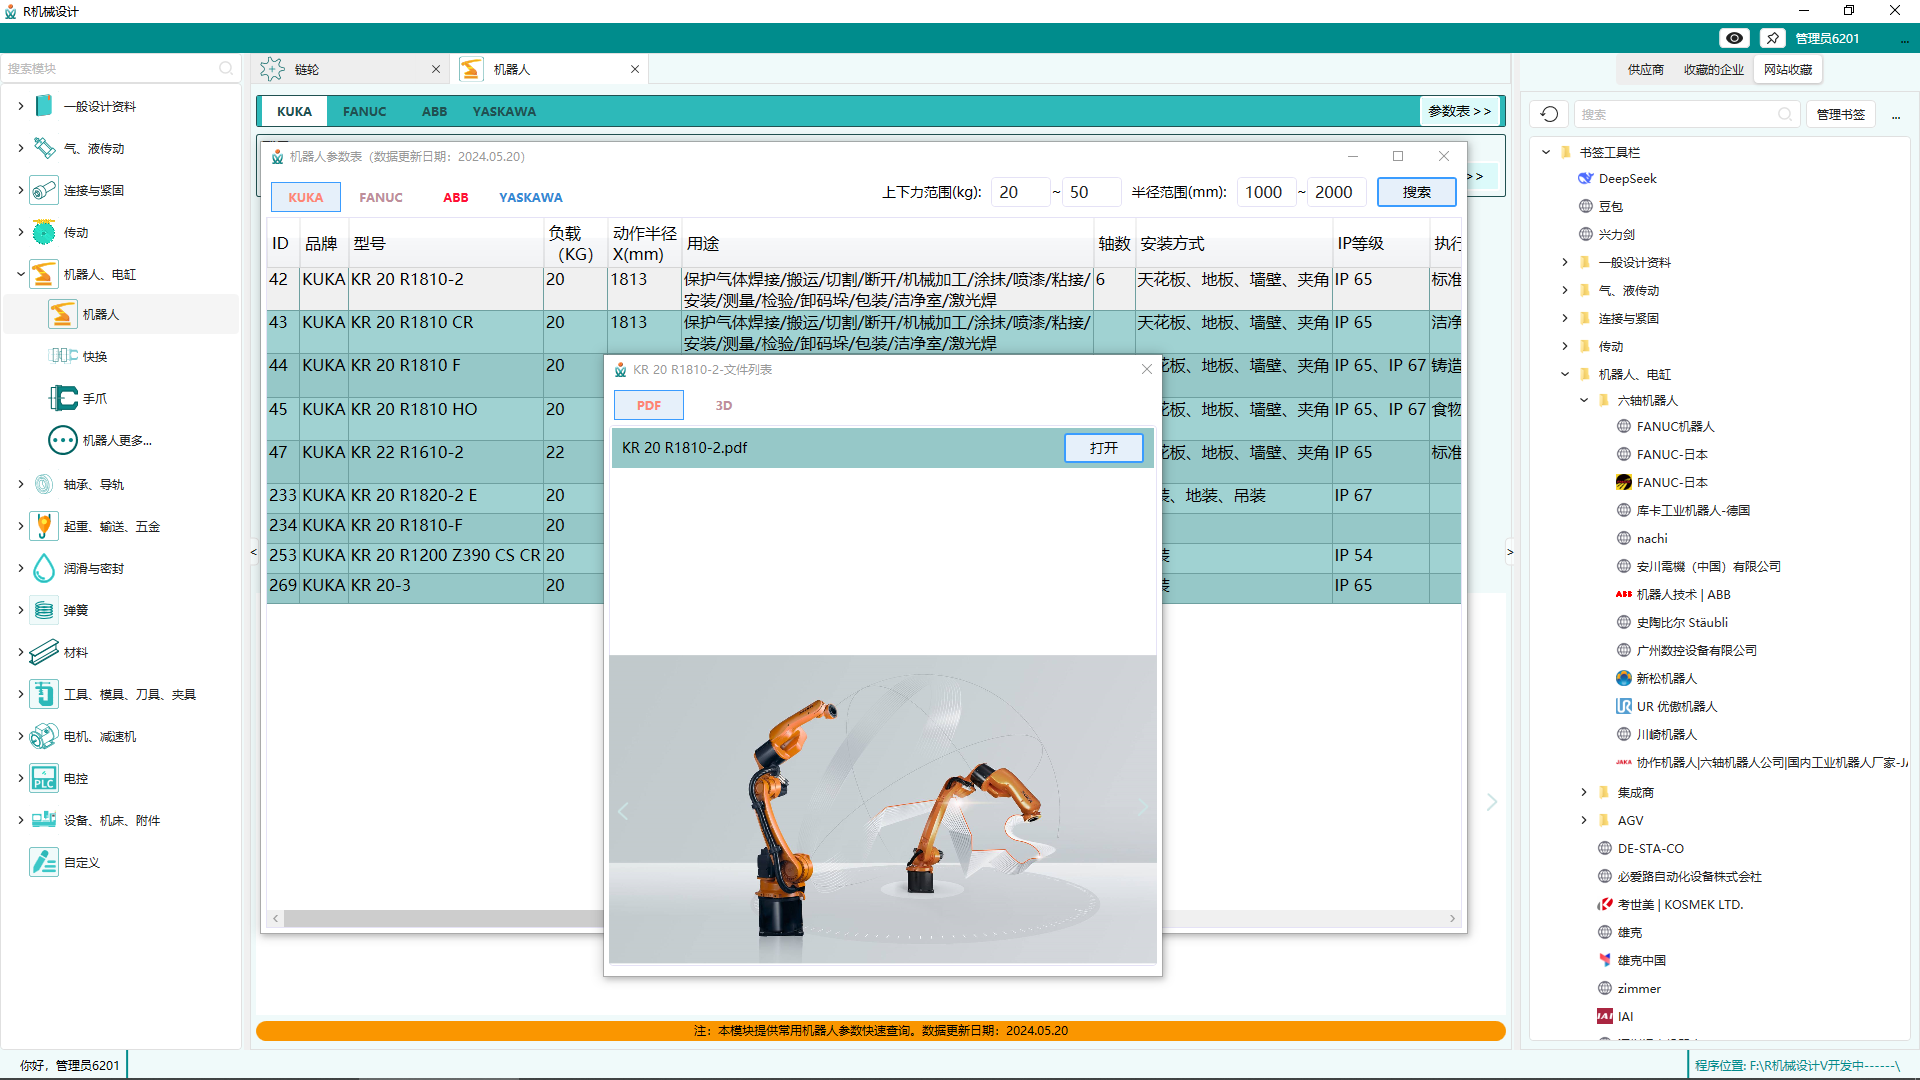
Task: Open the 网站收藏 tab on the right
Action: coord(1787,69)
